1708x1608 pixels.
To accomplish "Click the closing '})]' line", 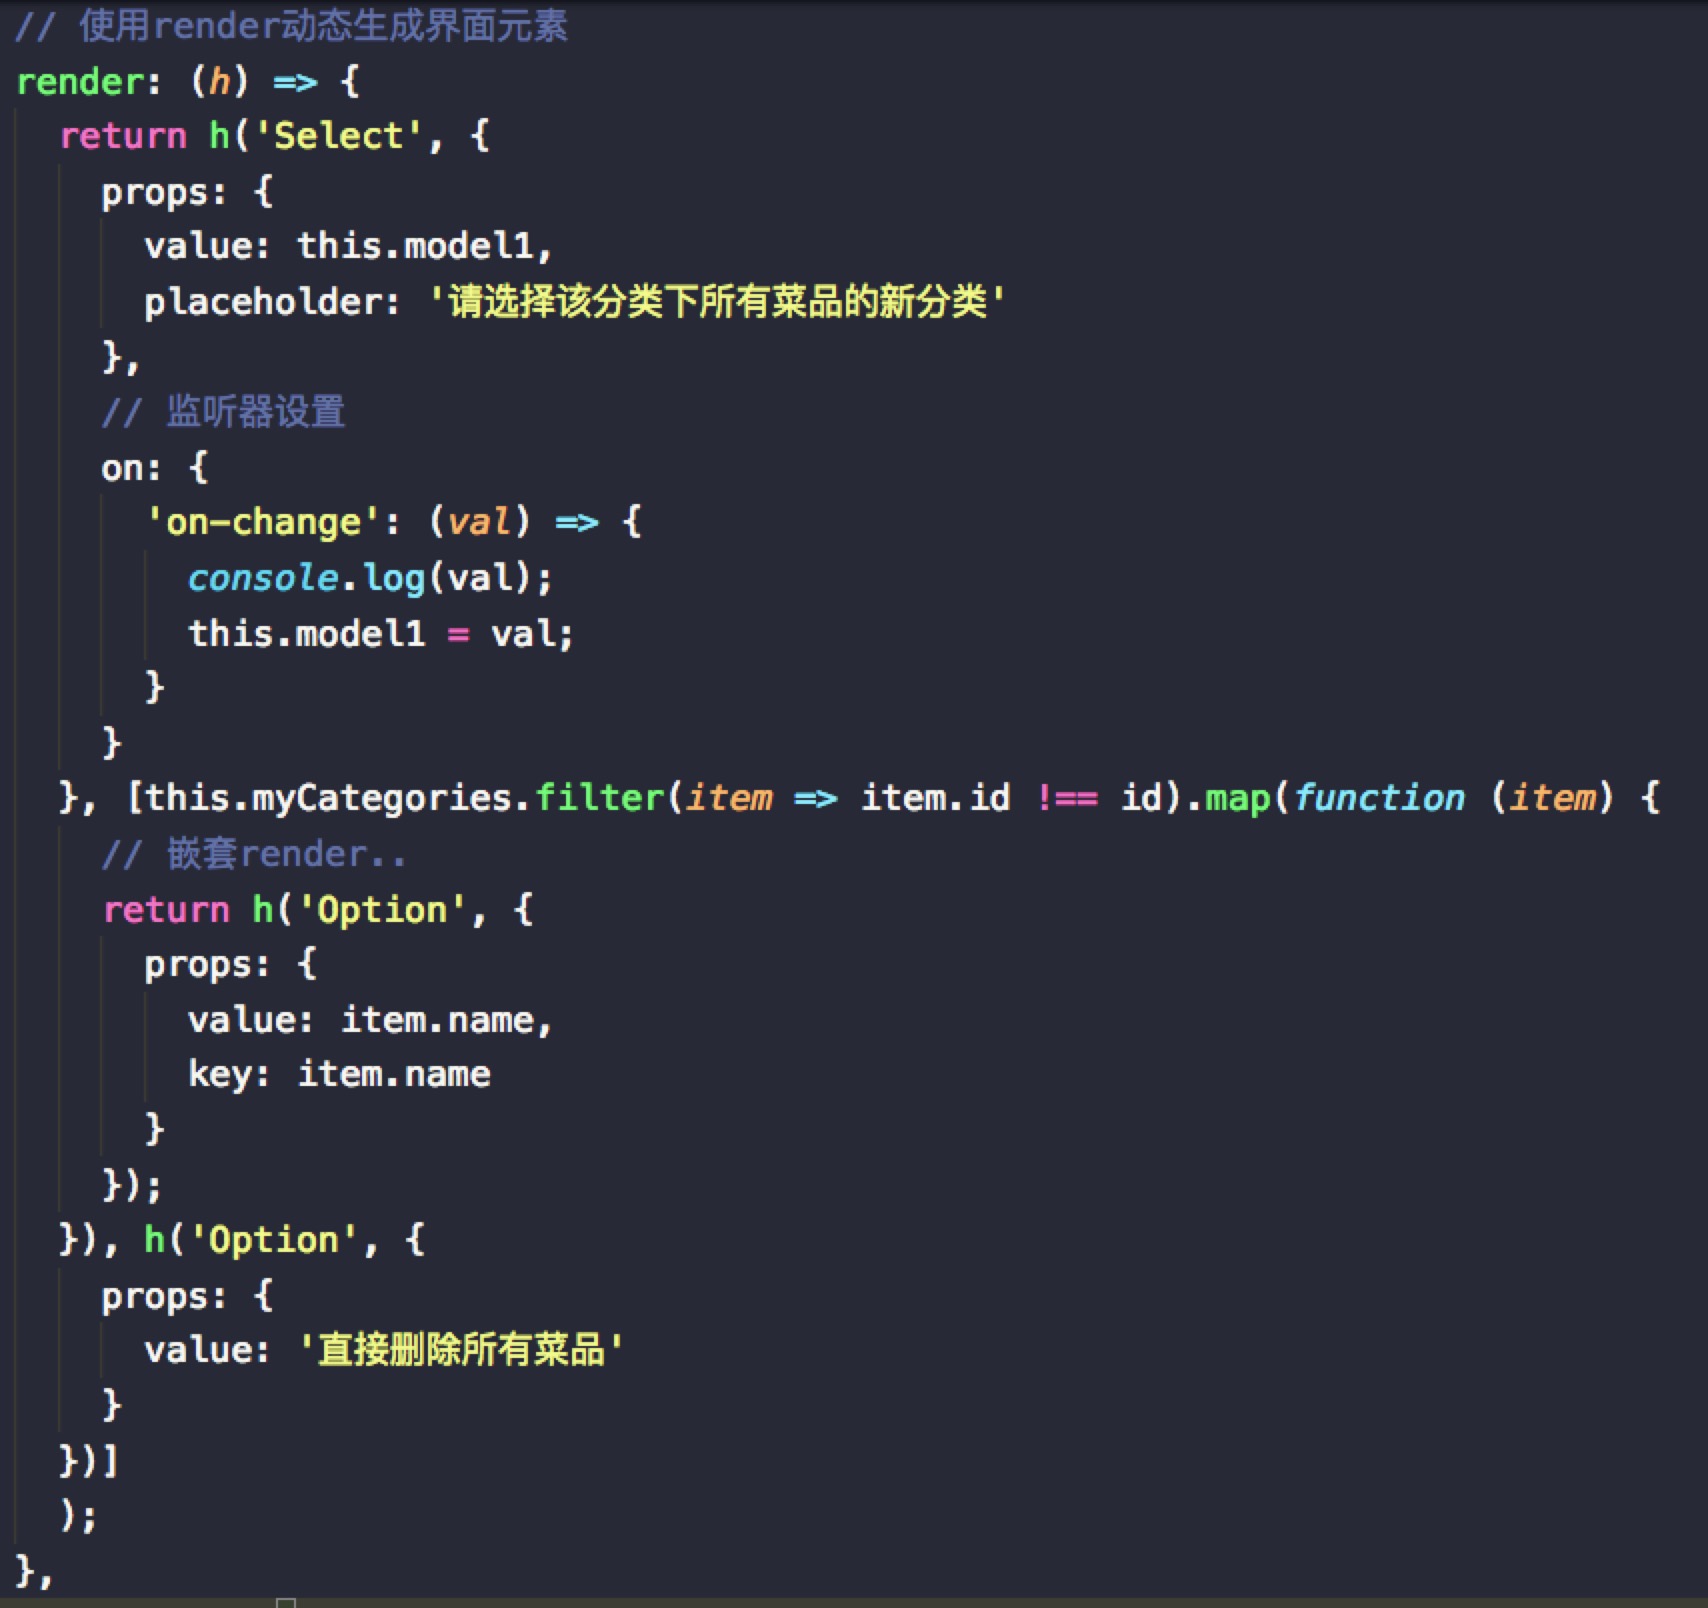I will (90, 1461).
